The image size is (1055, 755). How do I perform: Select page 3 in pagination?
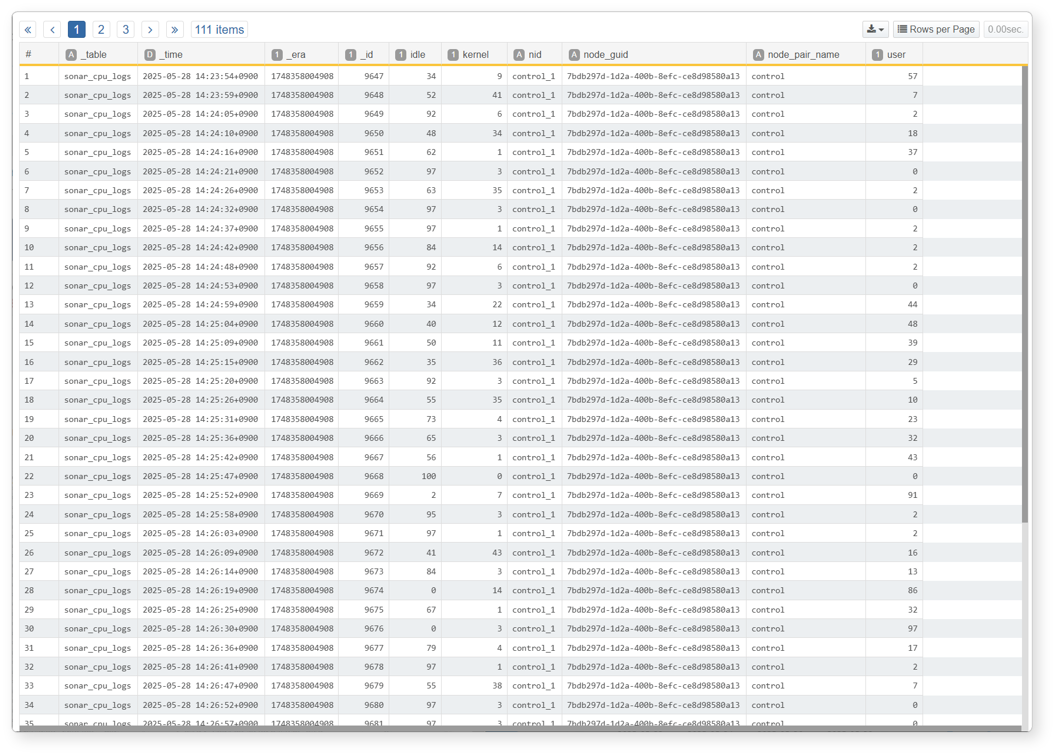click(125, 30)
